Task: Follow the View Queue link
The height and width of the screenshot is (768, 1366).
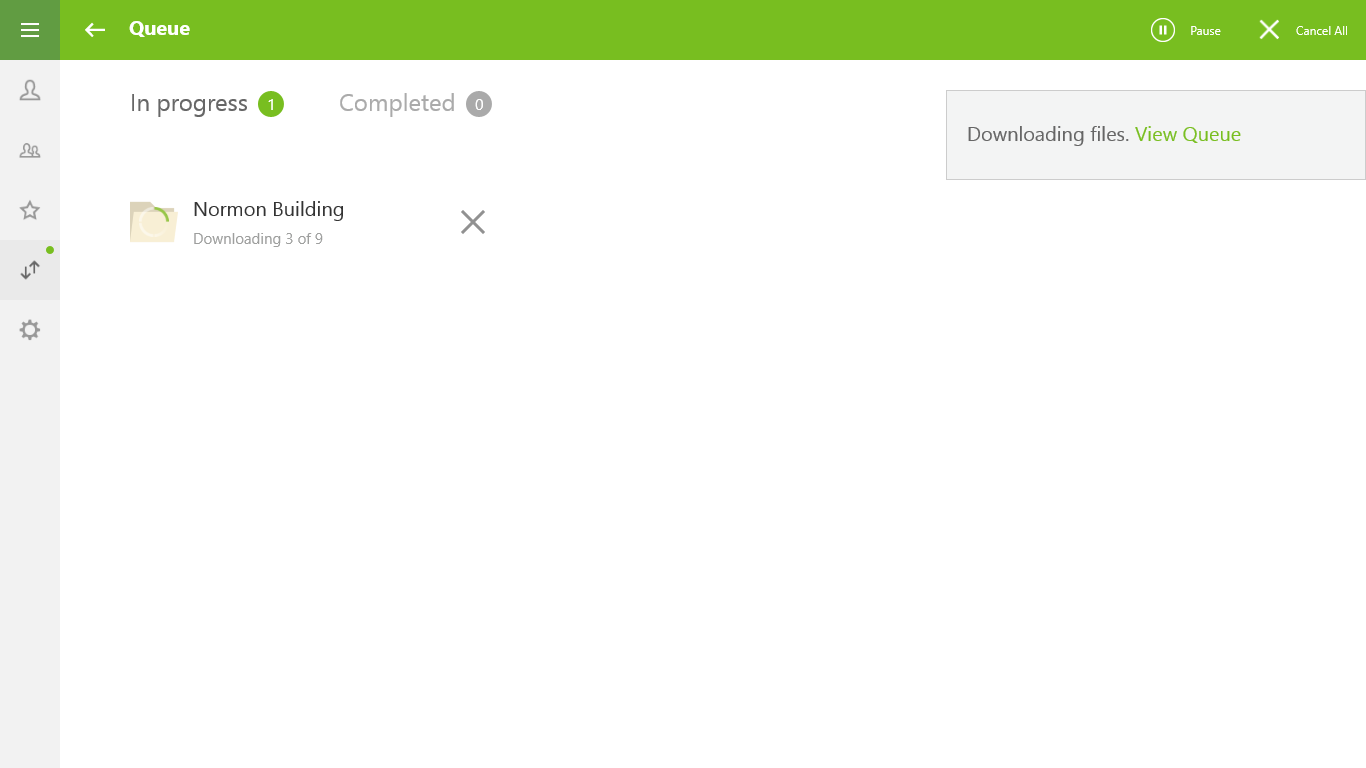Action: [x=1188, y=135]
